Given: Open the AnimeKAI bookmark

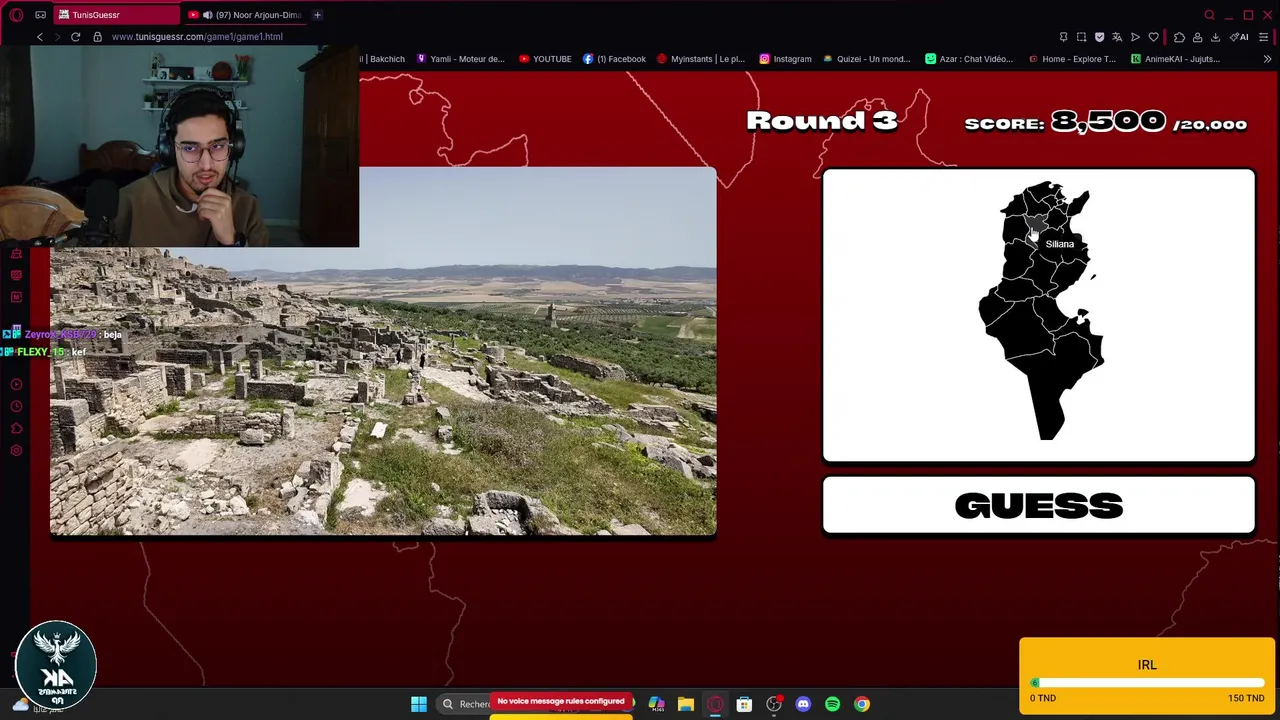Looking at the screenshot, I should (1175, 59).
